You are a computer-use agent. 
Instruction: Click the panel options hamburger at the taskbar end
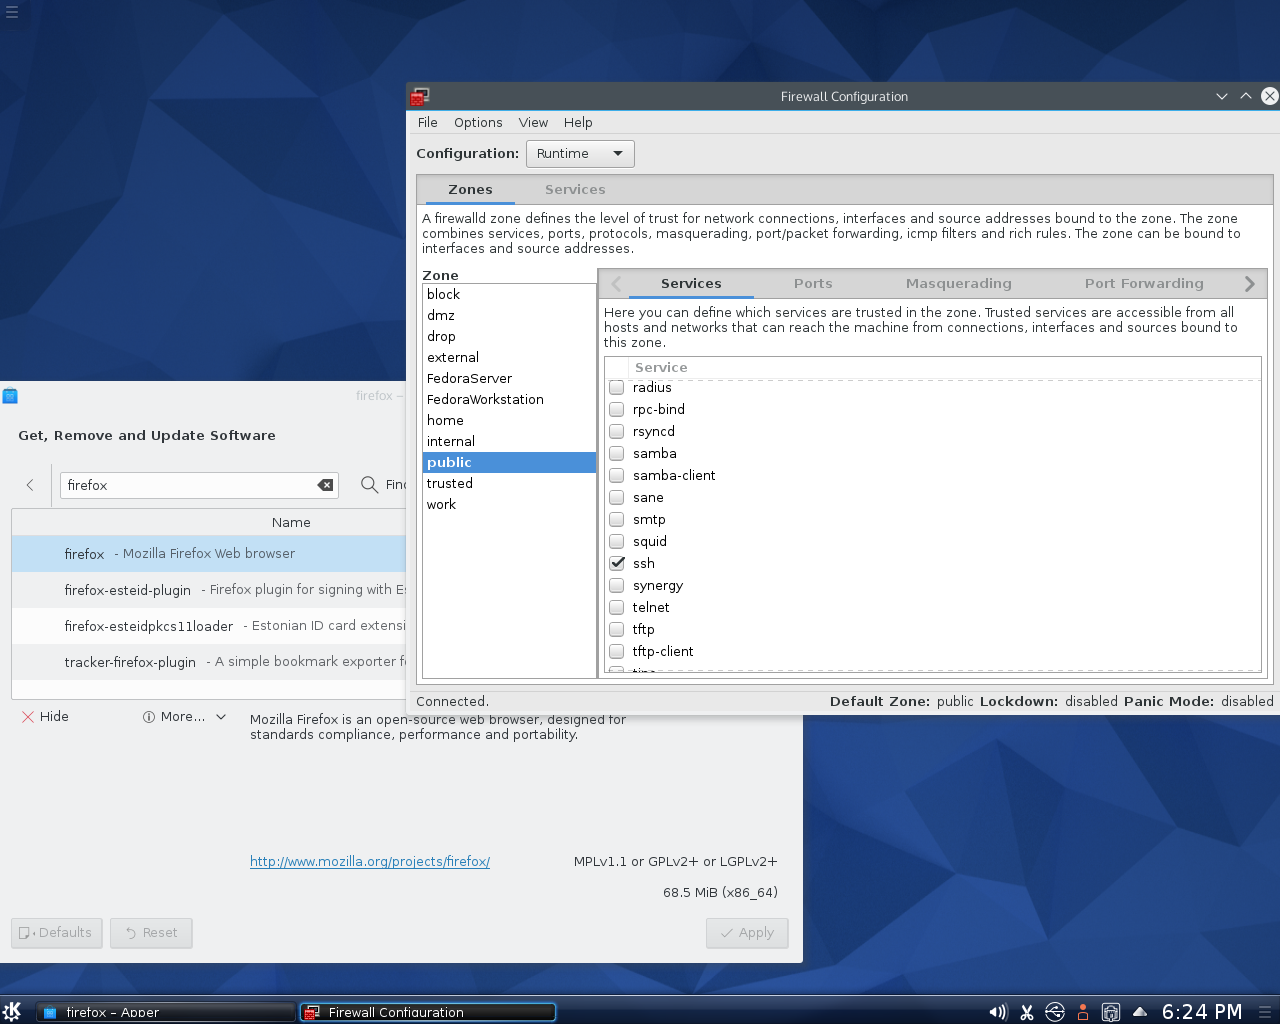tap(1265, 1012)
